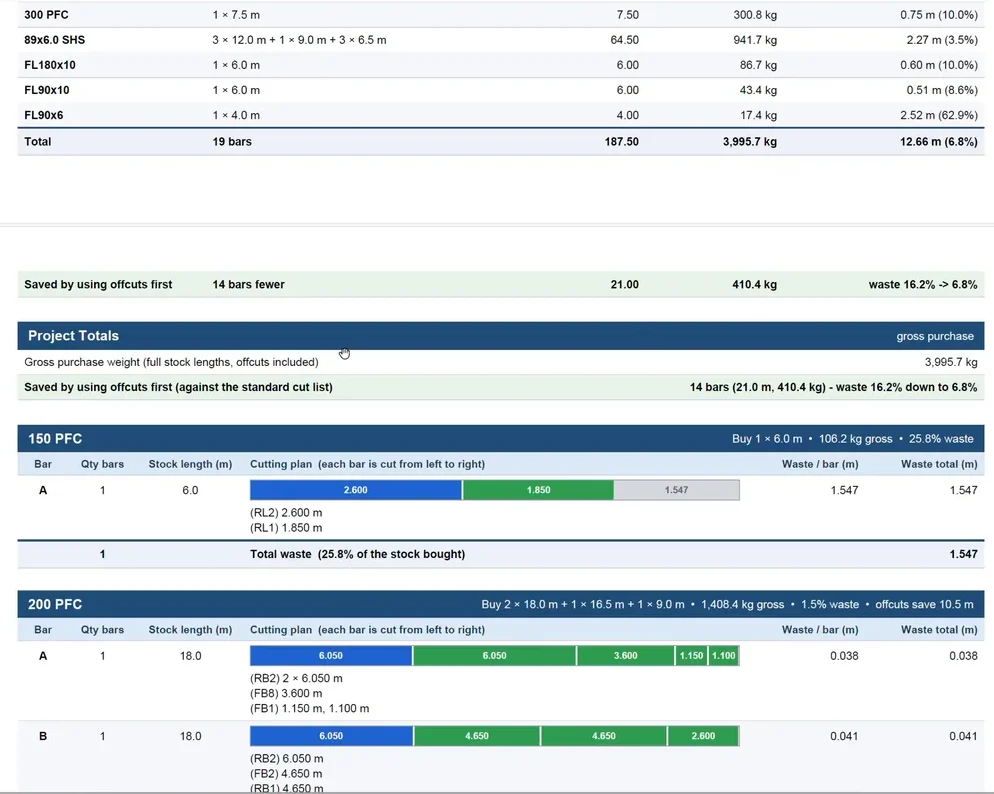Select the 89x6.0 SHS row label
The height and width of the screenshot is (794, 994).
55,40
